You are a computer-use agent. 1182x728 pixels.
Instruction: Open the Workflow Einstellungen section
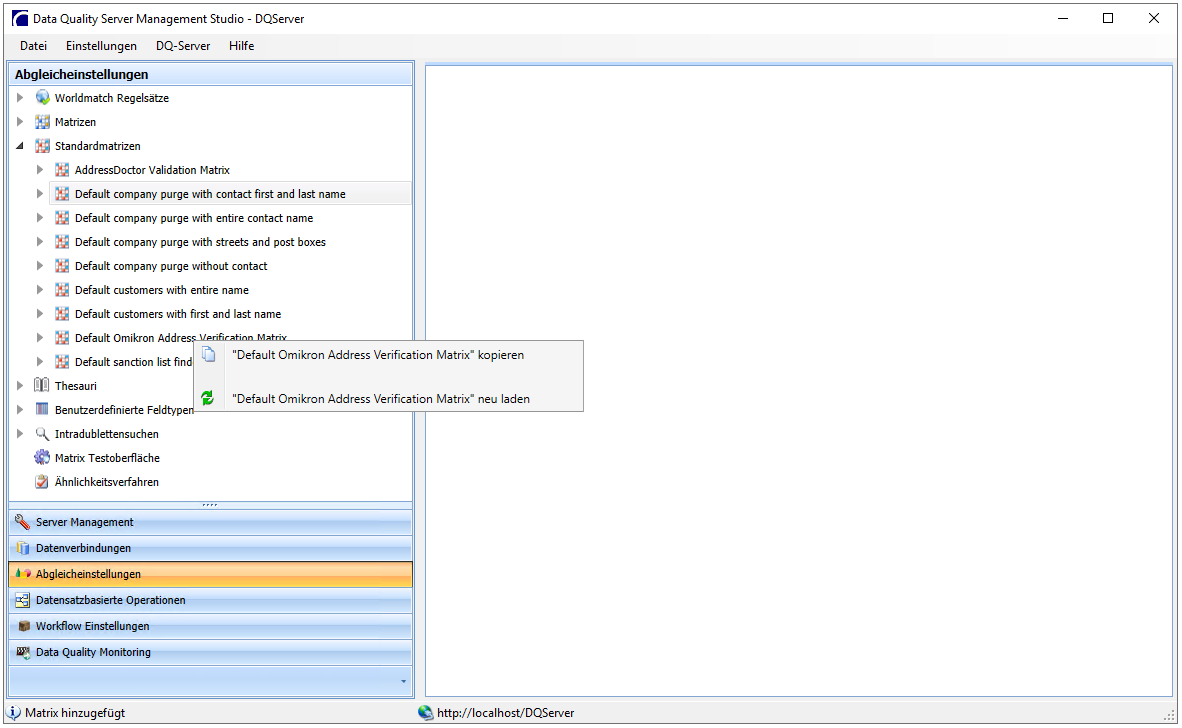(210, 626)
